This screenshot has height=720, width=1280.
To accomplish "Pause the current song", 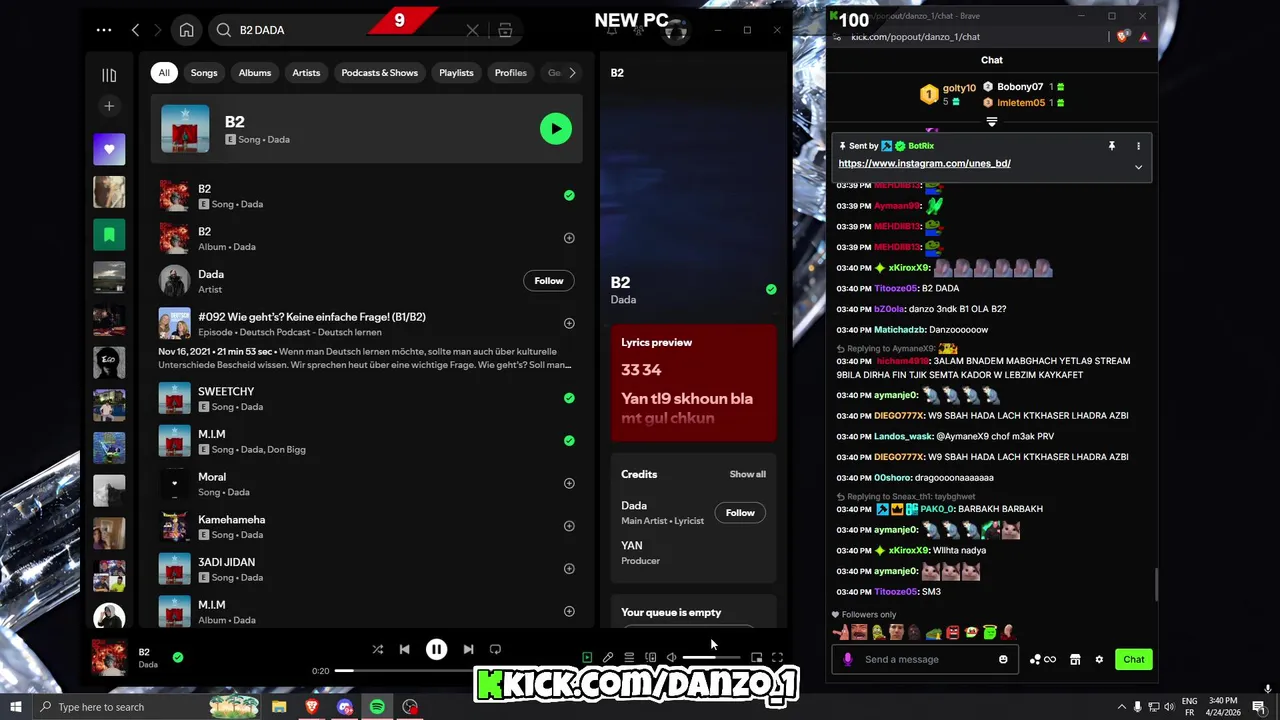I will [437, 649].
